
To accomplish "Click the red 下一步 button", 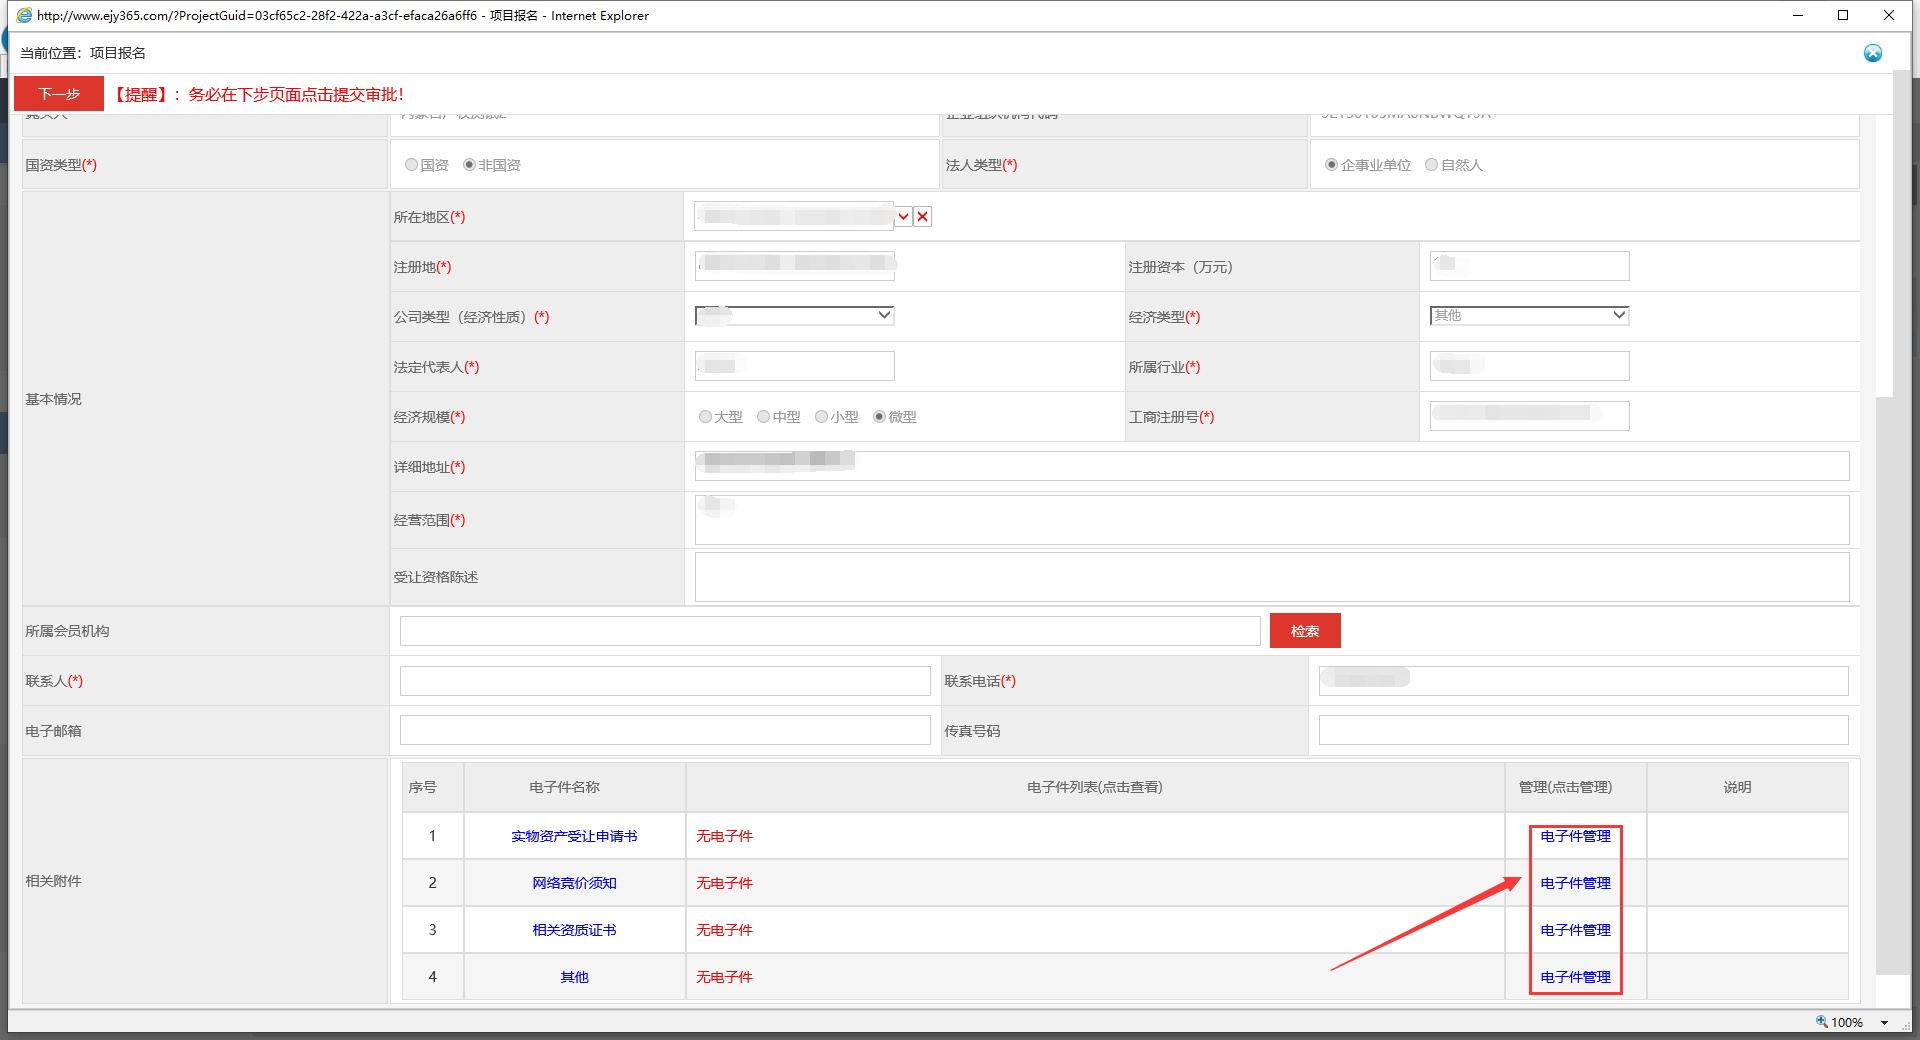I will pos(59,94).
